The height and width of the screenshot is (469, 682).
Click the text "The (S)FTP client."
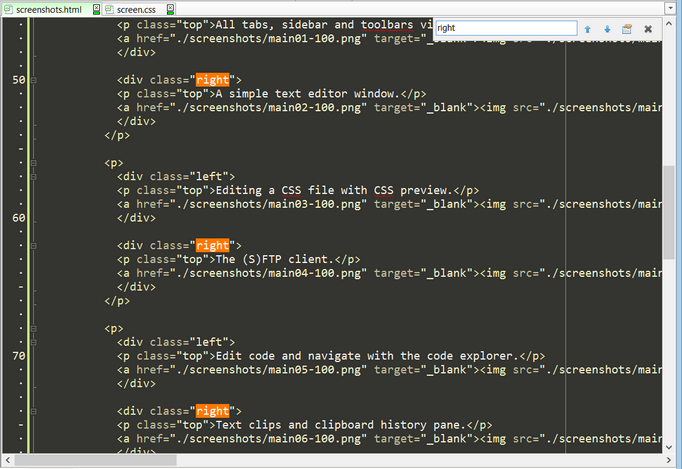tap(275, 260)
